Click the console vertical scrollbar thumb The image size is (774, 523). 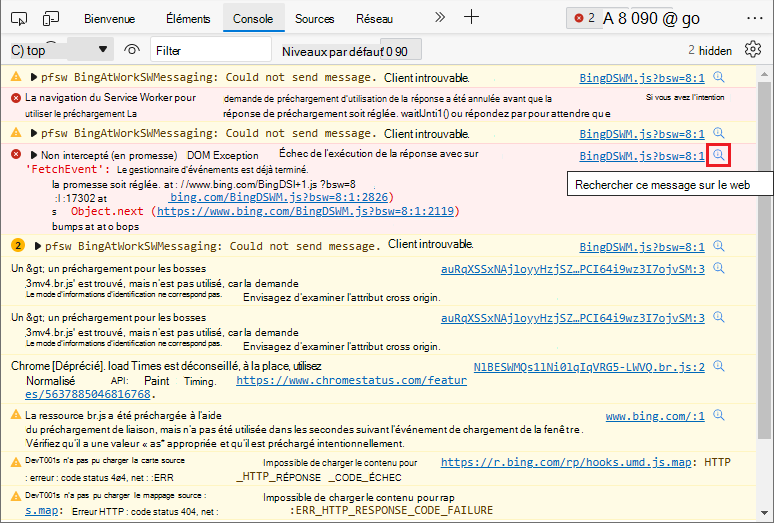(x=764, y=260)
